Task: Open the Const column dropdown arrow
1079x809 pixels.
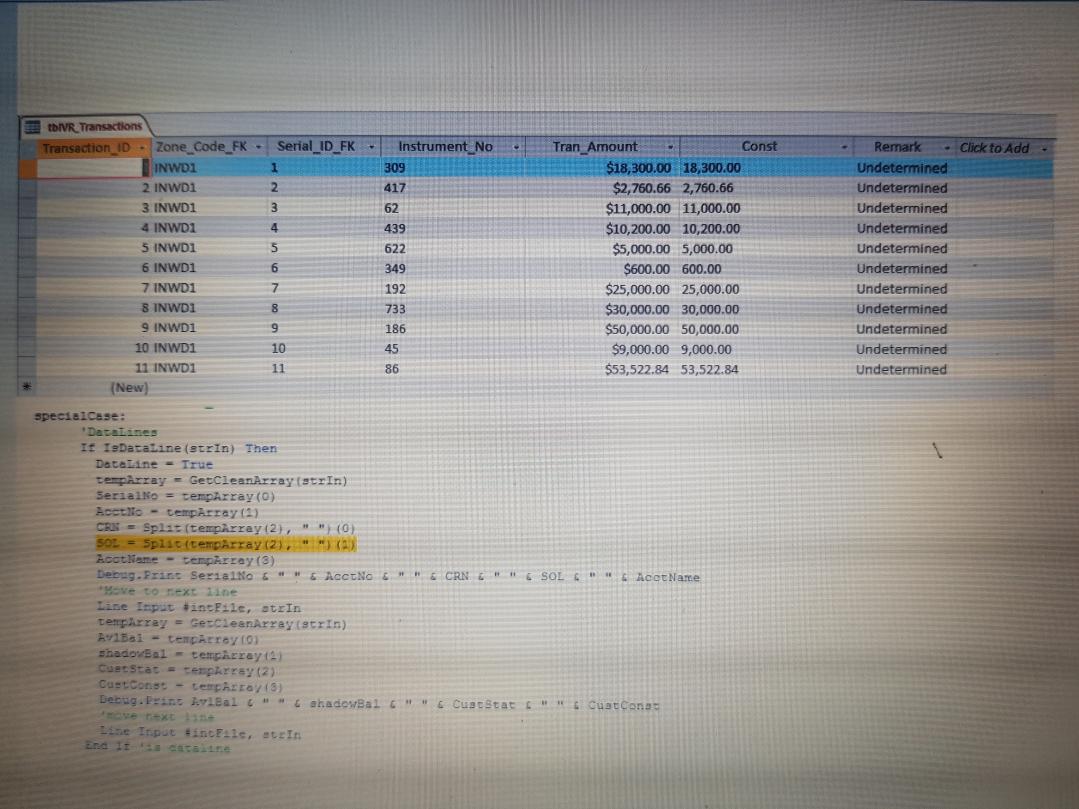Action: click(844, 147)
